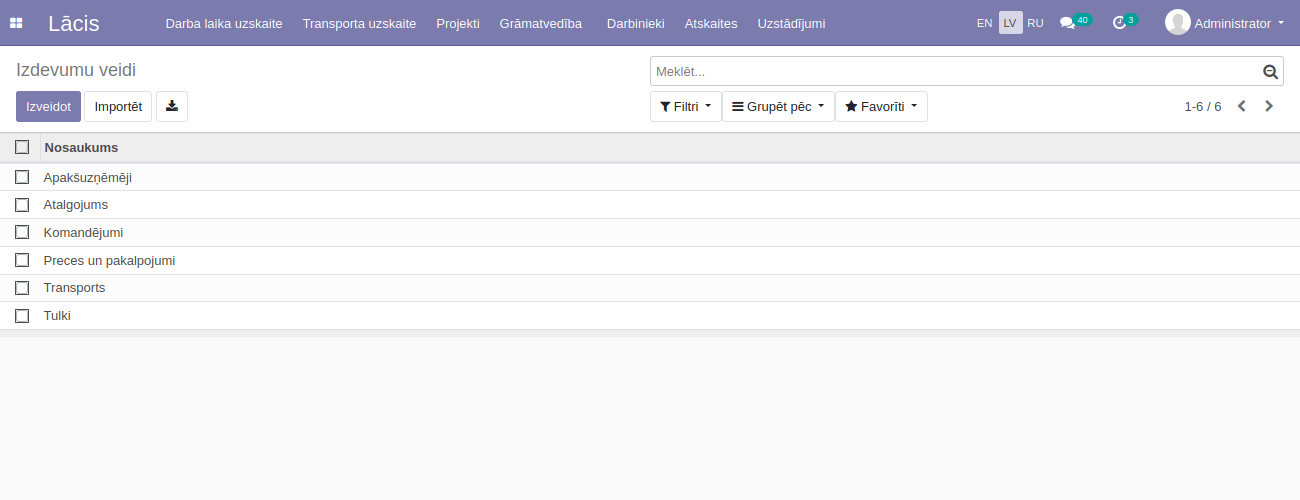Open the Darba laika uzskaite menu
This screenshot has height=500, width=1300.
coord(224,23)
